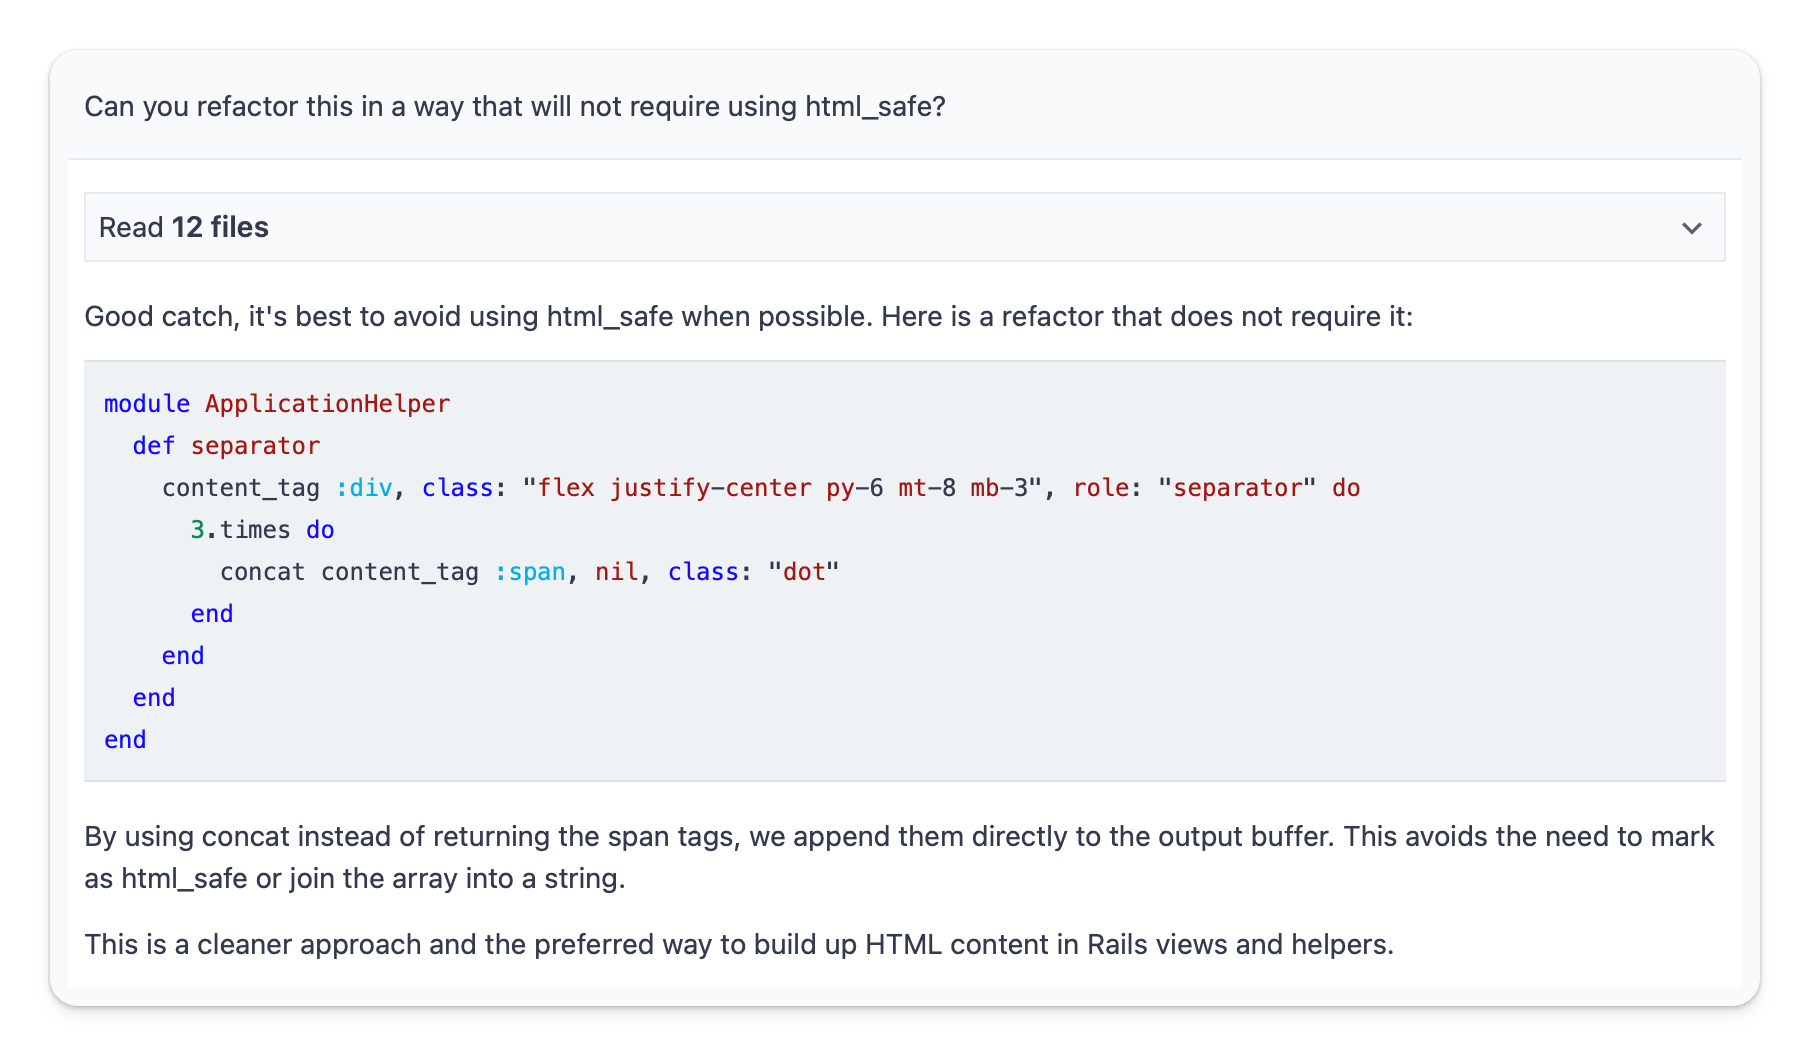Click the 'Good catch' response sentence
This screenshot has width=1810, height=1056.
(749, 317)
